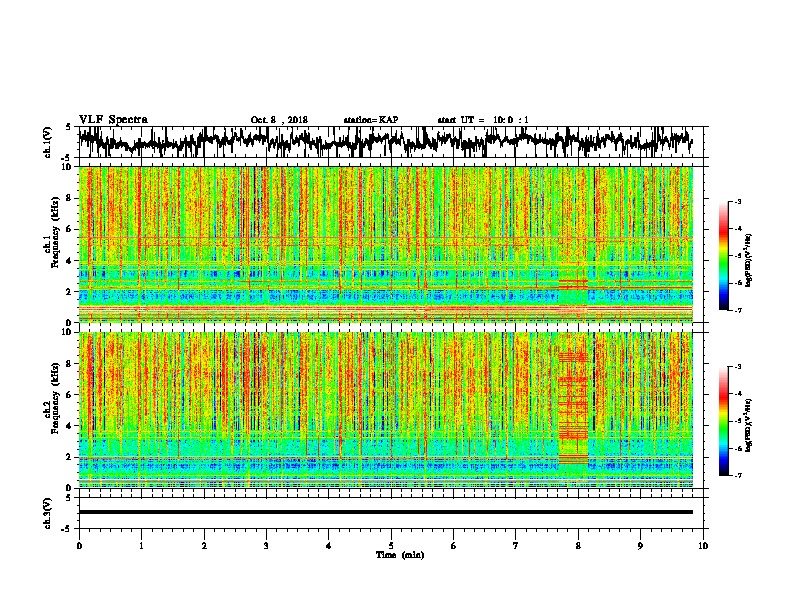Screen dimensions: 792x612
Task: Click time axis tick label "5"
Action: pos(391,545)
